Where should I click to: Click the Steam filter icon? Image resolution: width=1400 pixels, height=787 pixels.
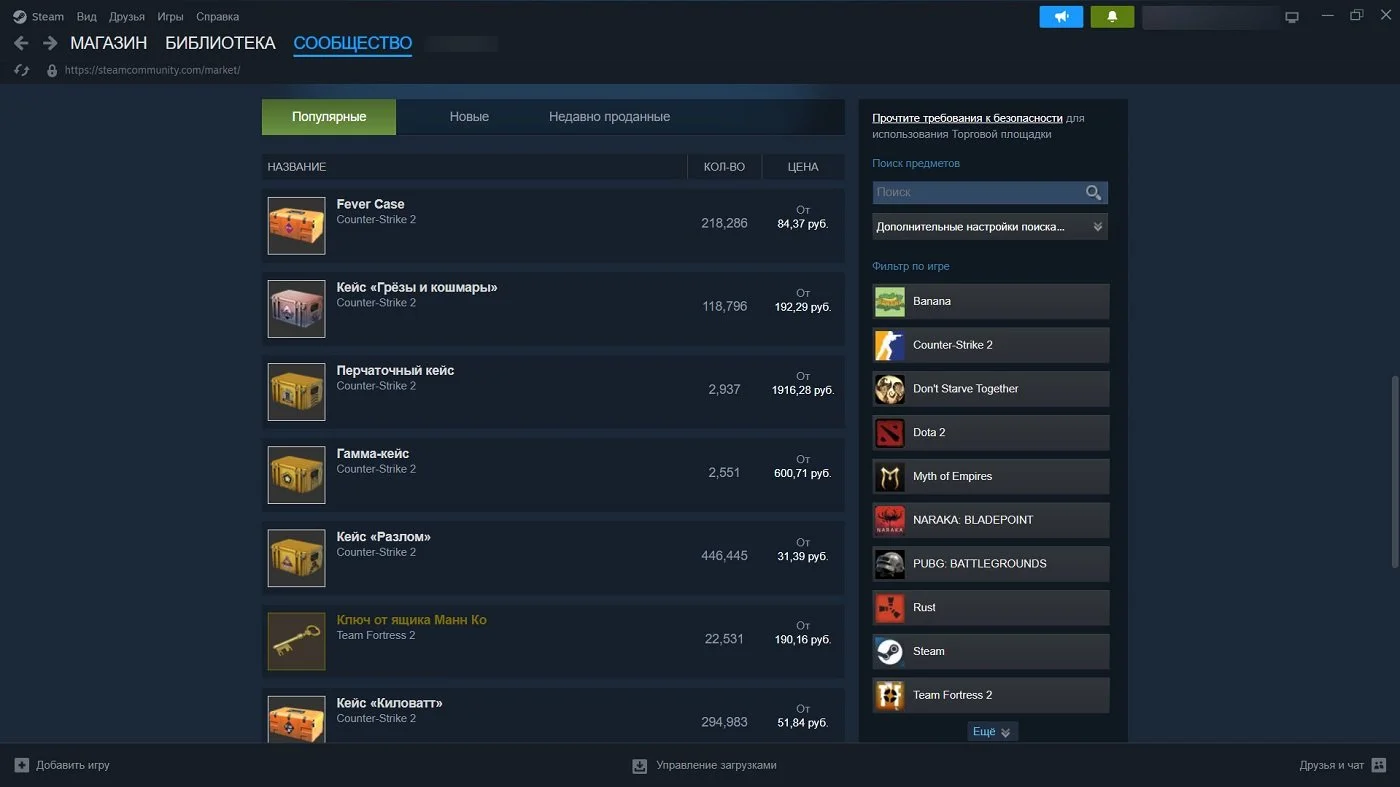coord(890,651)
